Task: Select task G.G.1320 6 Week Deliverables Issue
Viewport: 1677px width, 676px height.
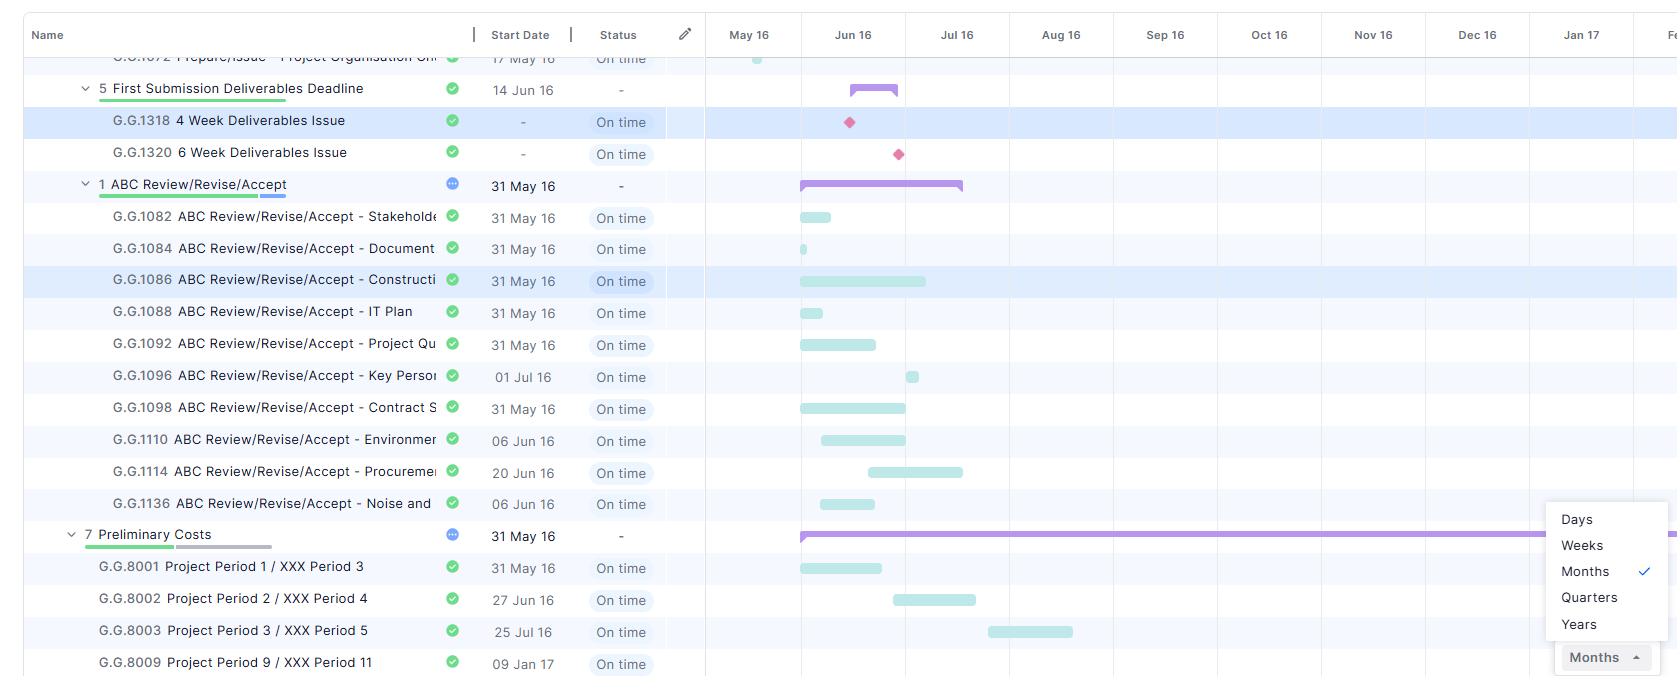Action: point(230,153)
